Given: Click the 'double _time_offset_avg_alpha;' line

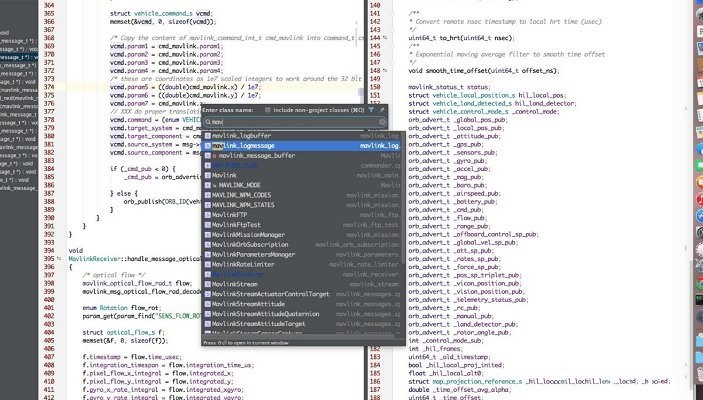Looking at the screenshot, I should (x=459, y=390).
